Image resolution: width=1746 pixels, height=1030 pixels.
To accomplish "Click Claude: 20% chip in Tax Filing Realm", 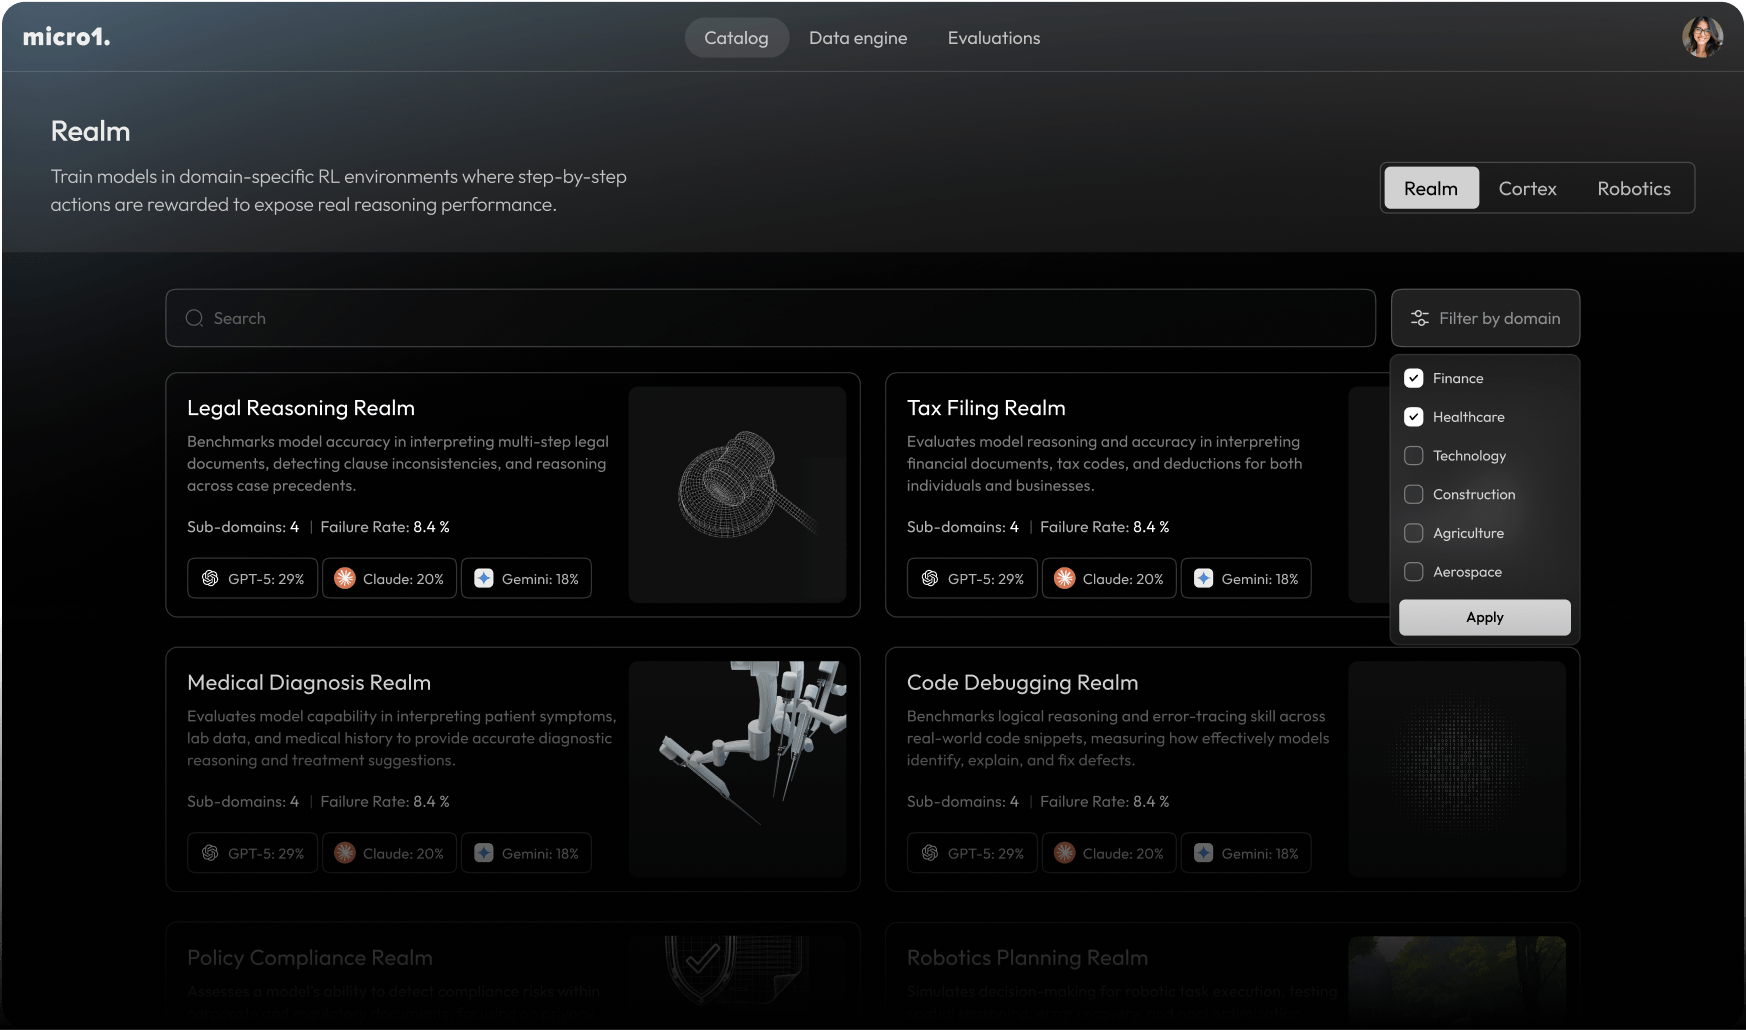I will point(1109,578).
